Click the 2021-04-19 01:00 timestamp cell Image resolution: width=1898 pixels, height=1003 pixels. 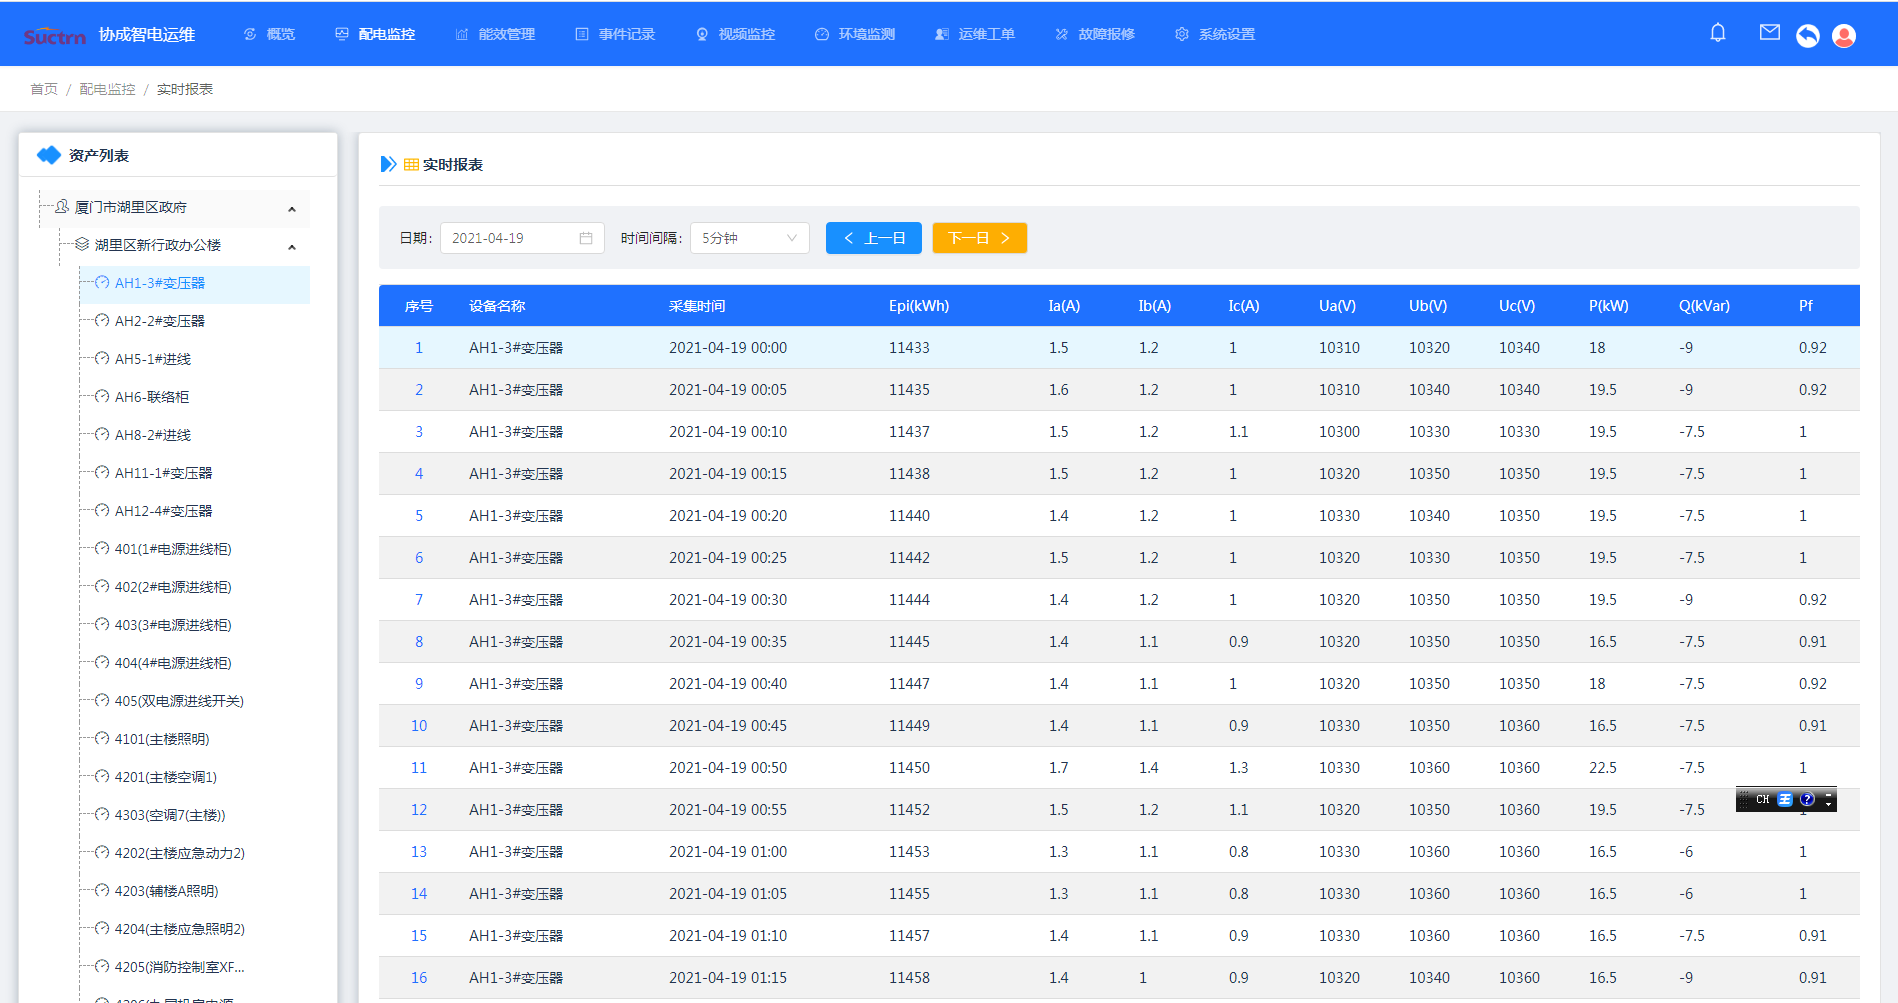pyautogui.click(x=728, y=852)
